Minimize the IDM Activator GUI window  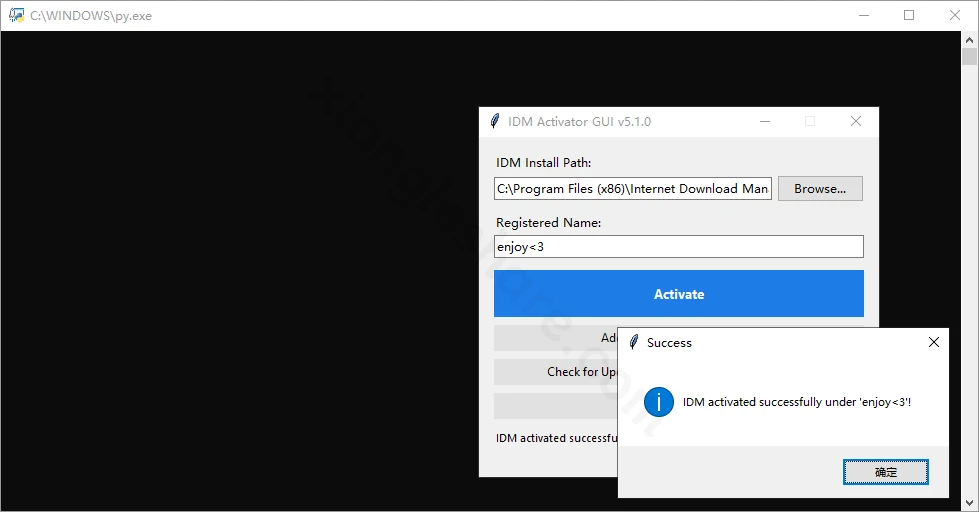click(765, 121)
